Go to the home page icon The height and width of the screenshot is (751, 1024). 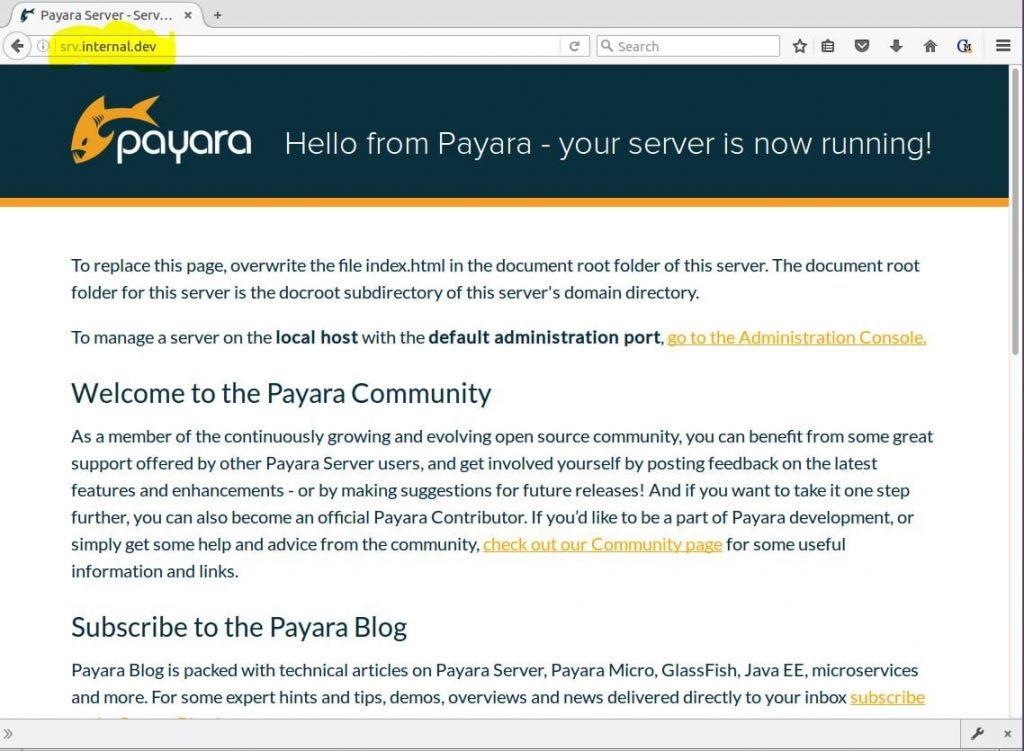point(930,46)
